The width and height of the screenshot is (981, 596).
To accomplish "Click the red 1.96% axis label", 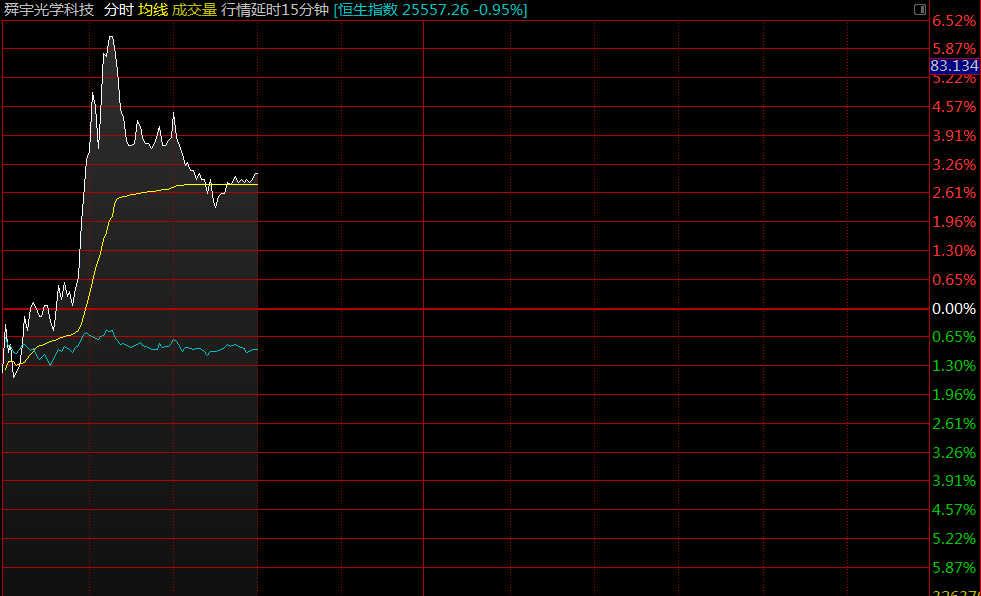I will pyautogui.click(x=953, y=222).
